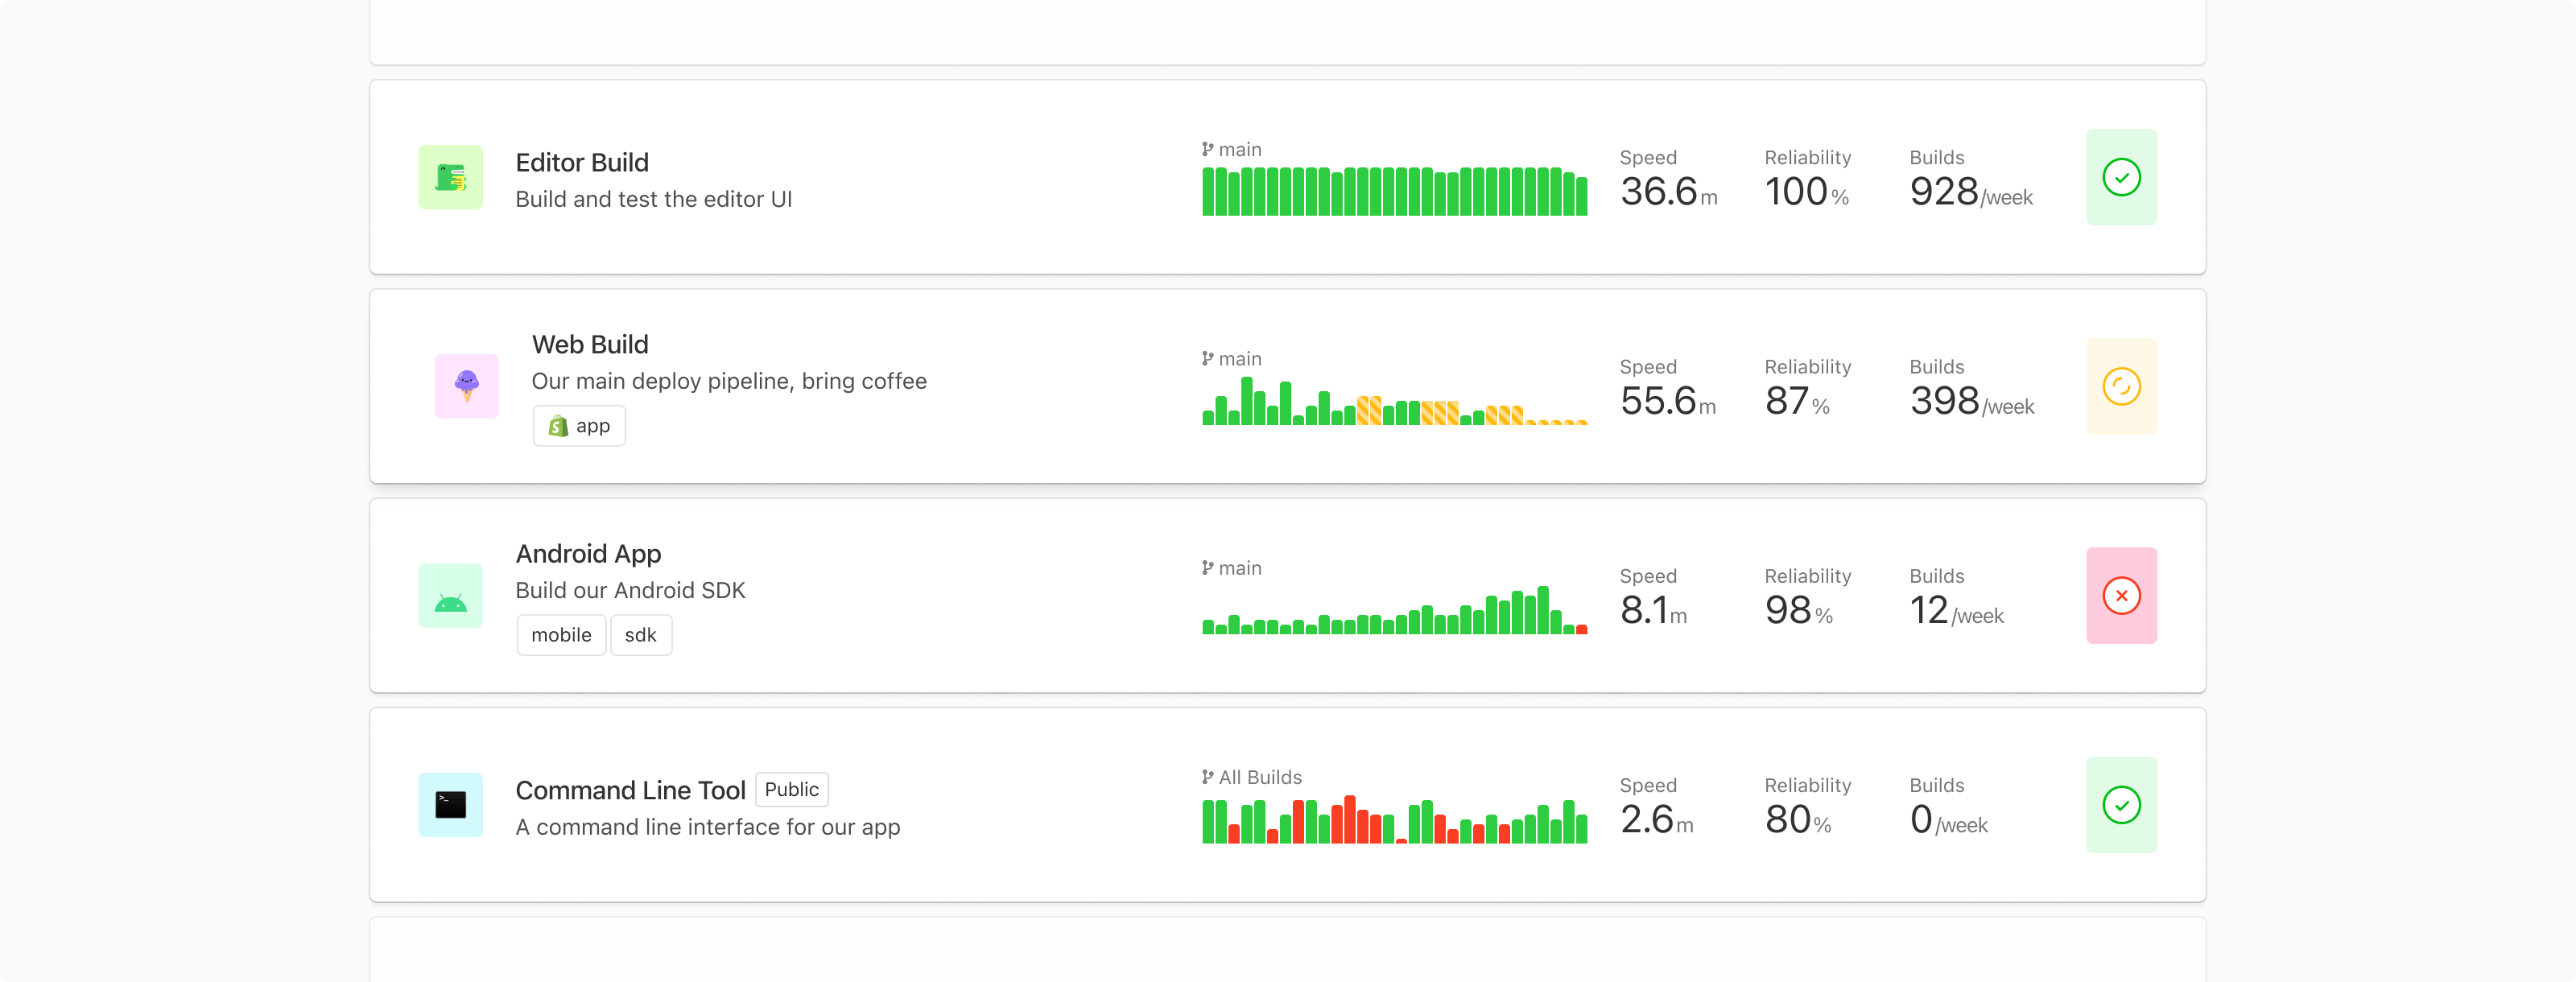
Task: Filter by the app tag
Action: (x=579, y=426)
